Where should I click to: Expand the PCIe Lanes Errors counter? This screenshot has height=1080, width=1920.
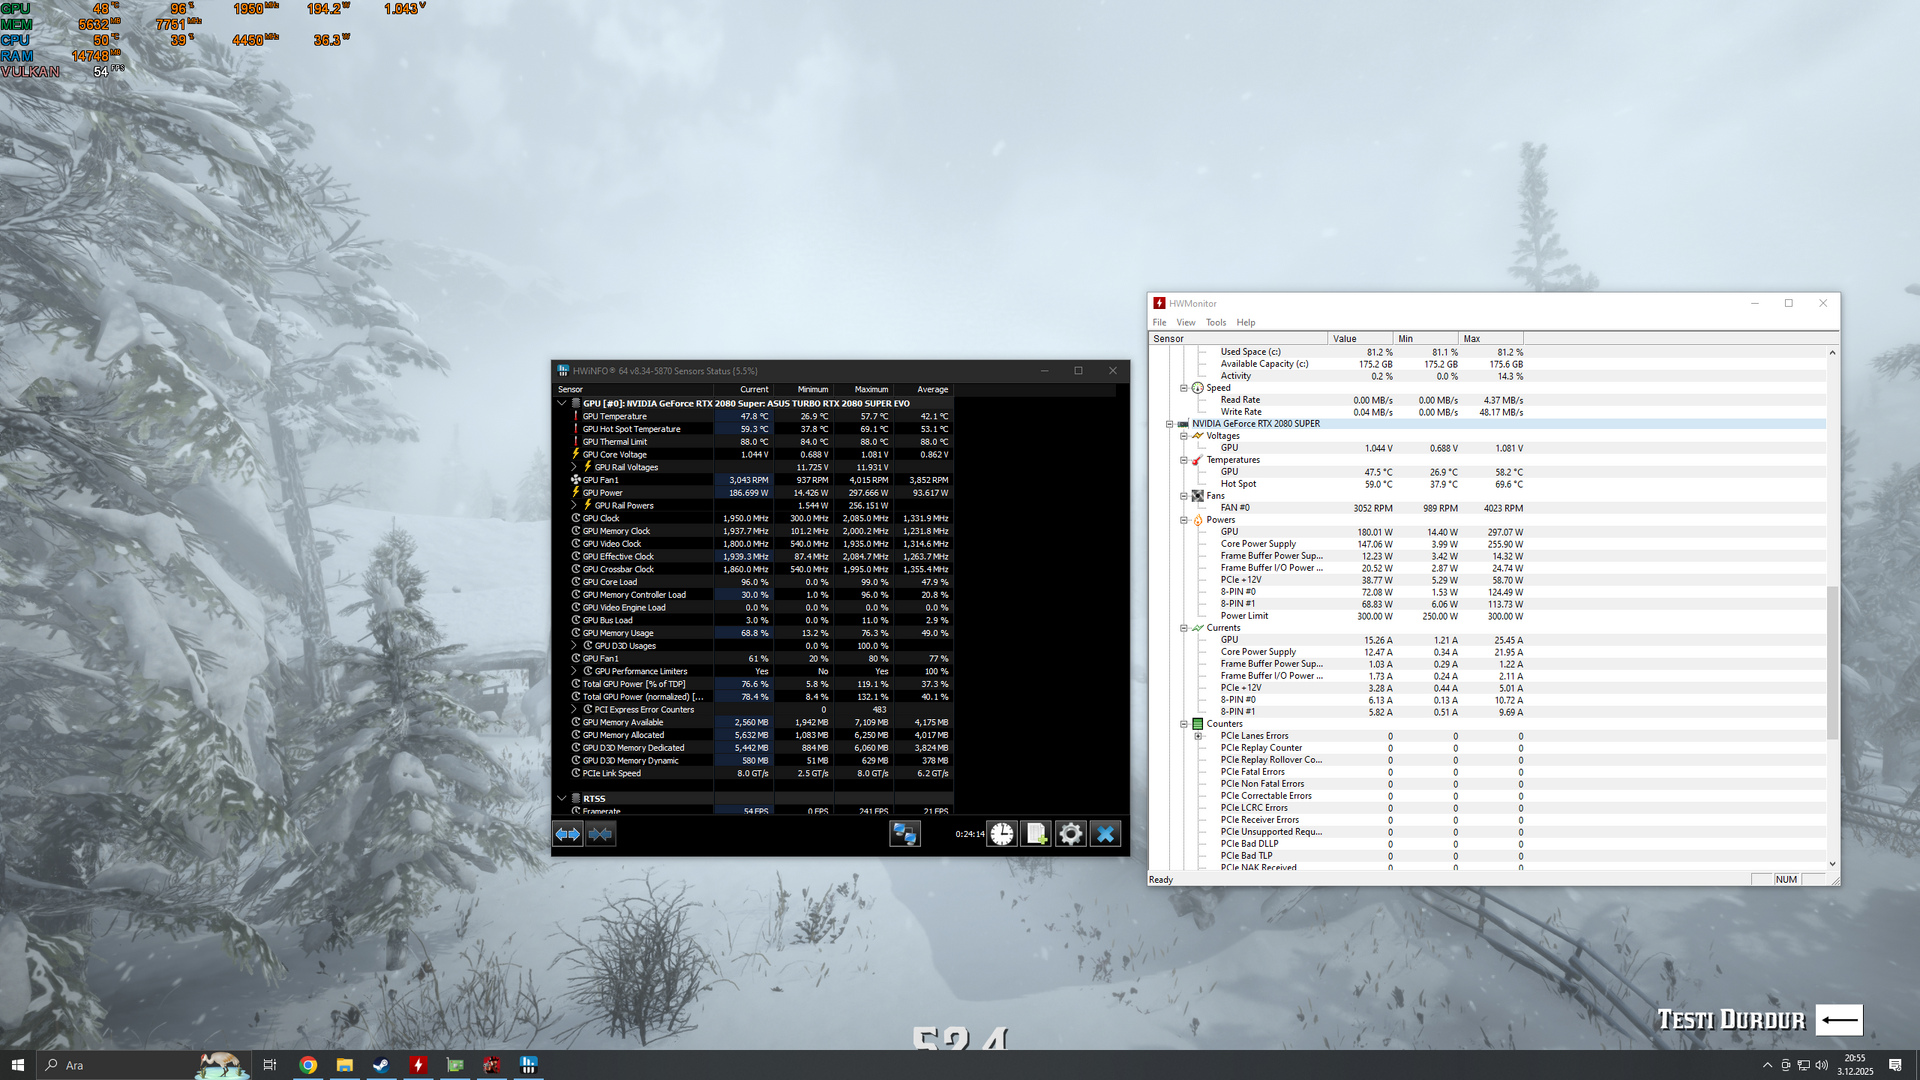pos(1198,736)
